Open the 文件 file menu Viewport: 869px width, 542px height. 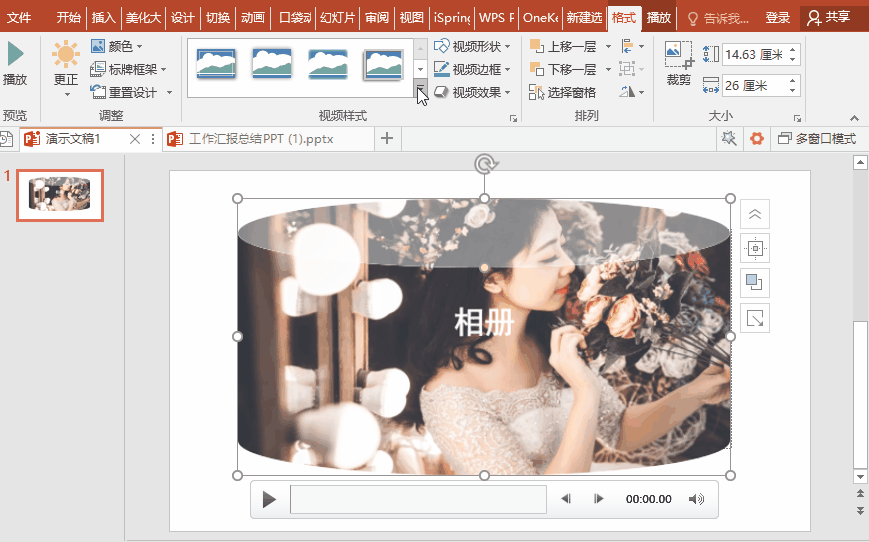[x=19, y=18]
